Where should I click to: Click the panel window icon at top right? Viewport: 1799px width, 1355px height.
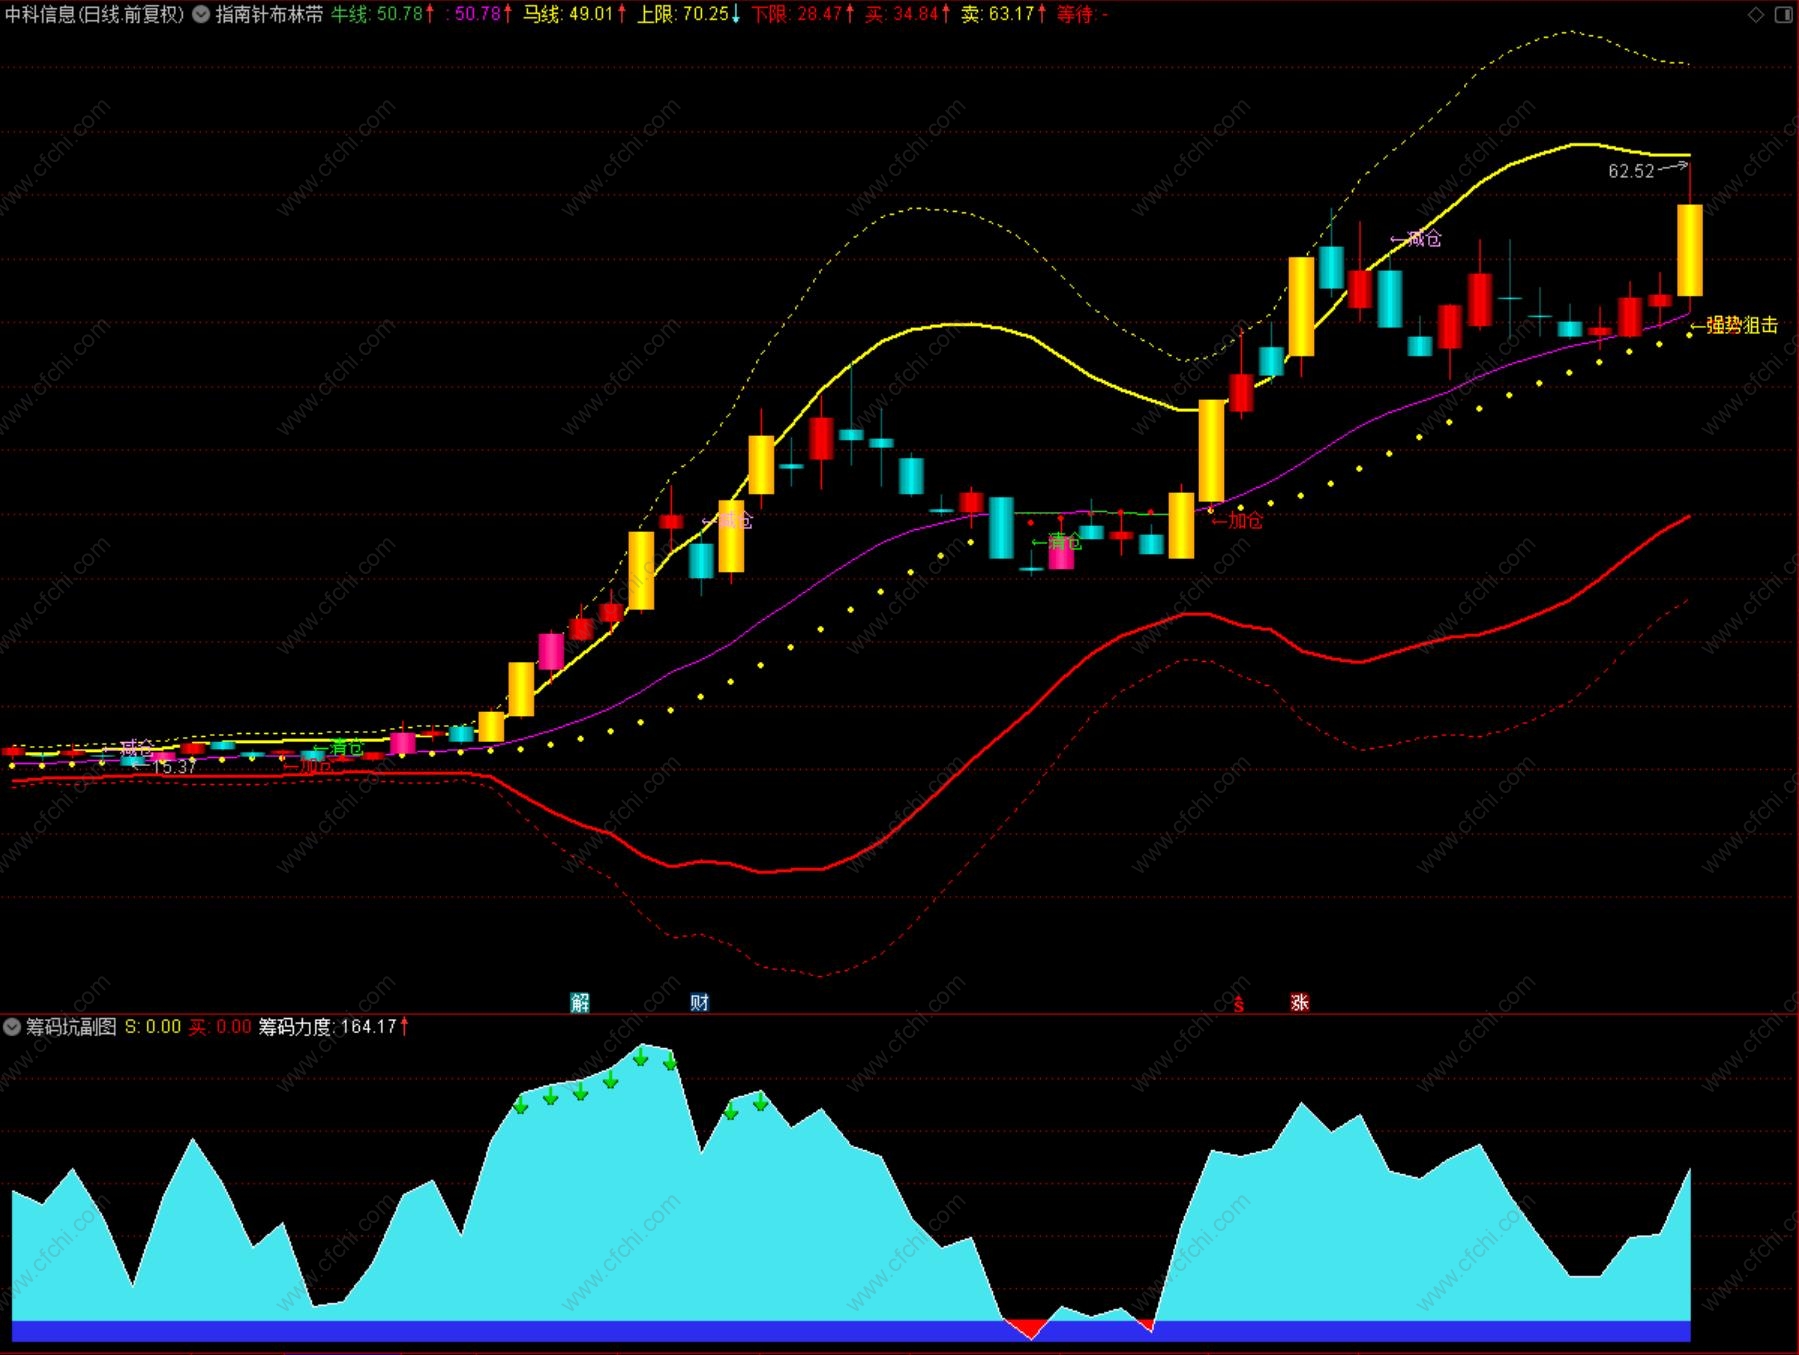coord(1783,14)
